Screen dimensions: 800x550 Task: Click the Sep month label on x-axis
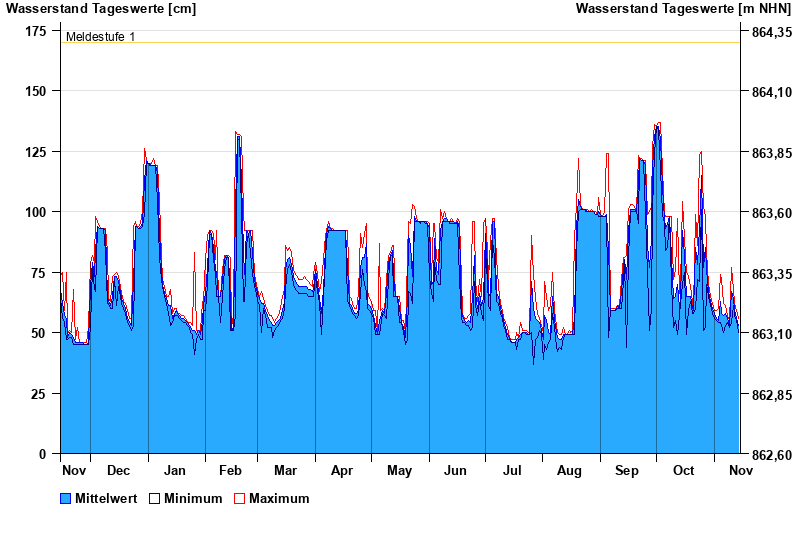[627, 470]
